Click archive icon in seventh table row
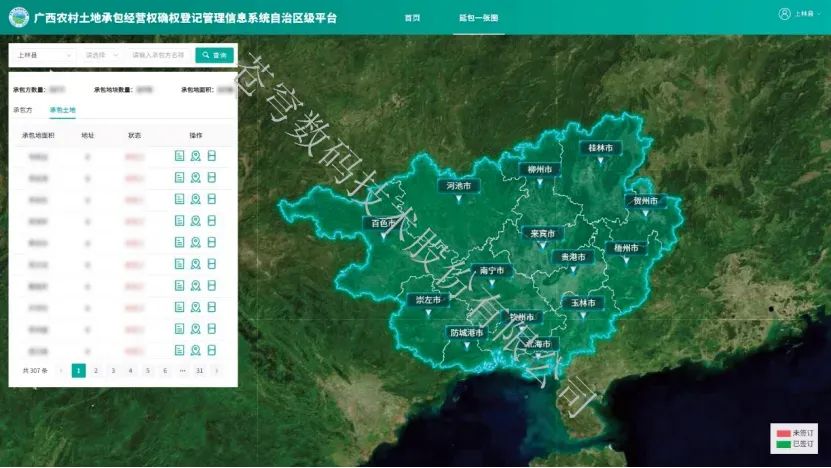 coord(211,286)
